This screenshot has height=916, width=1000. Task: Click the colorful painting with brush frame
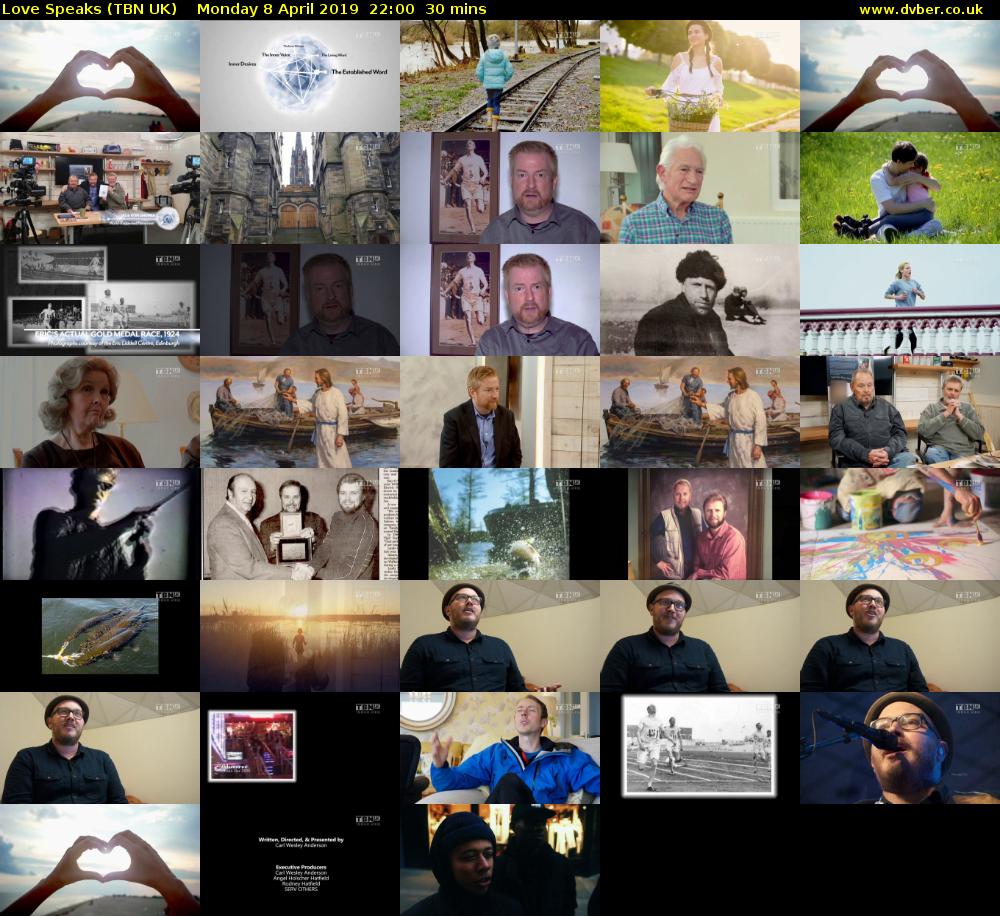[x=899, y=524]
